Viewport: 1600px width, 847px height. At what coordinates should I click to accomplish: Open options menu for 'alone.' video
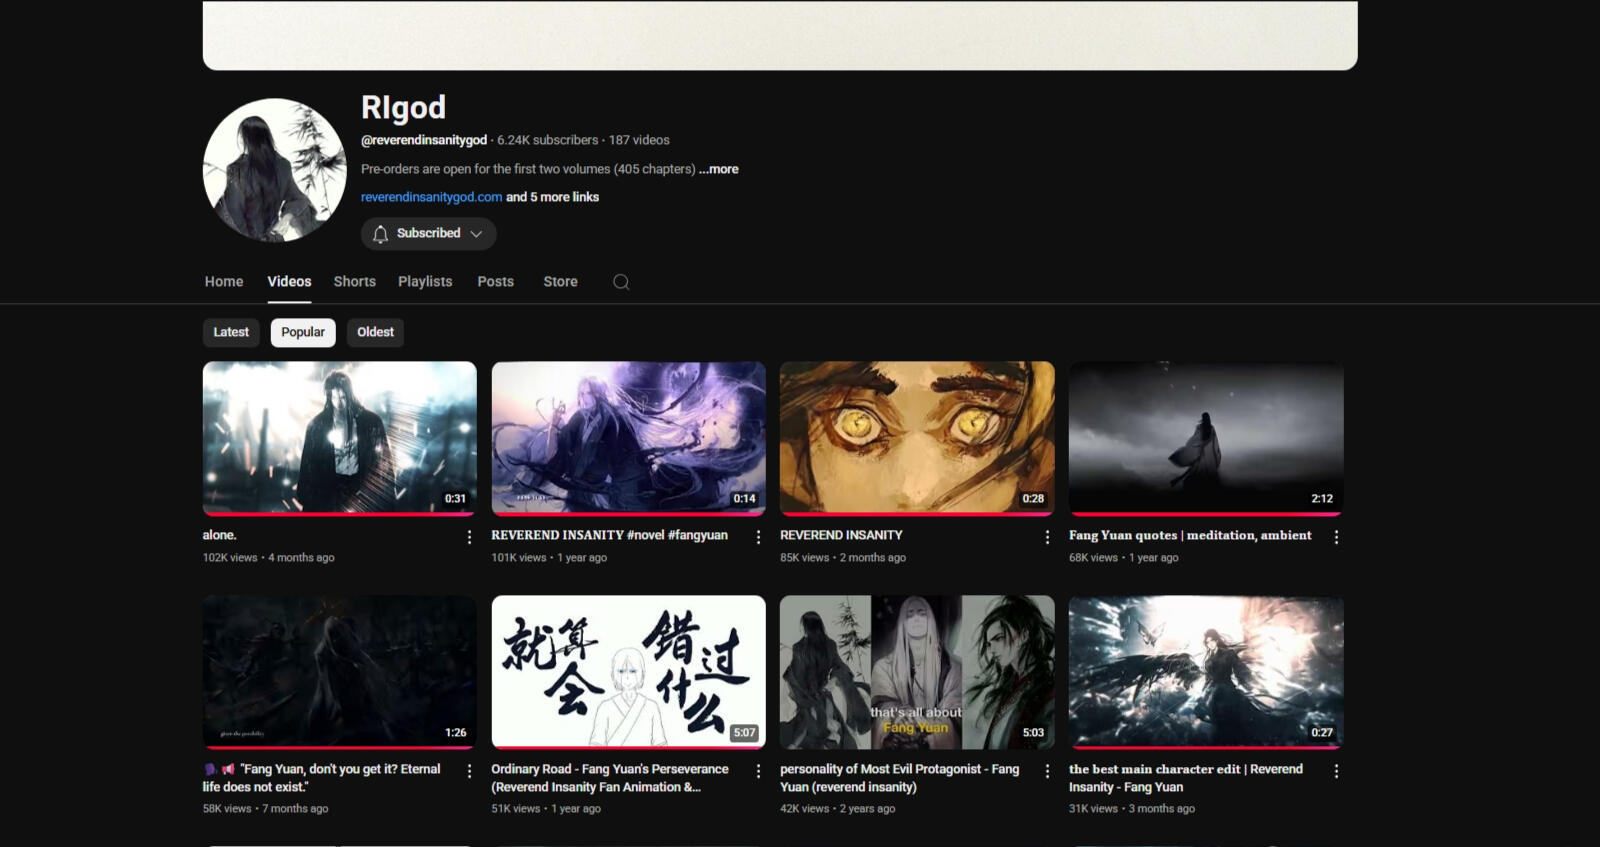(x=469, y=537)
